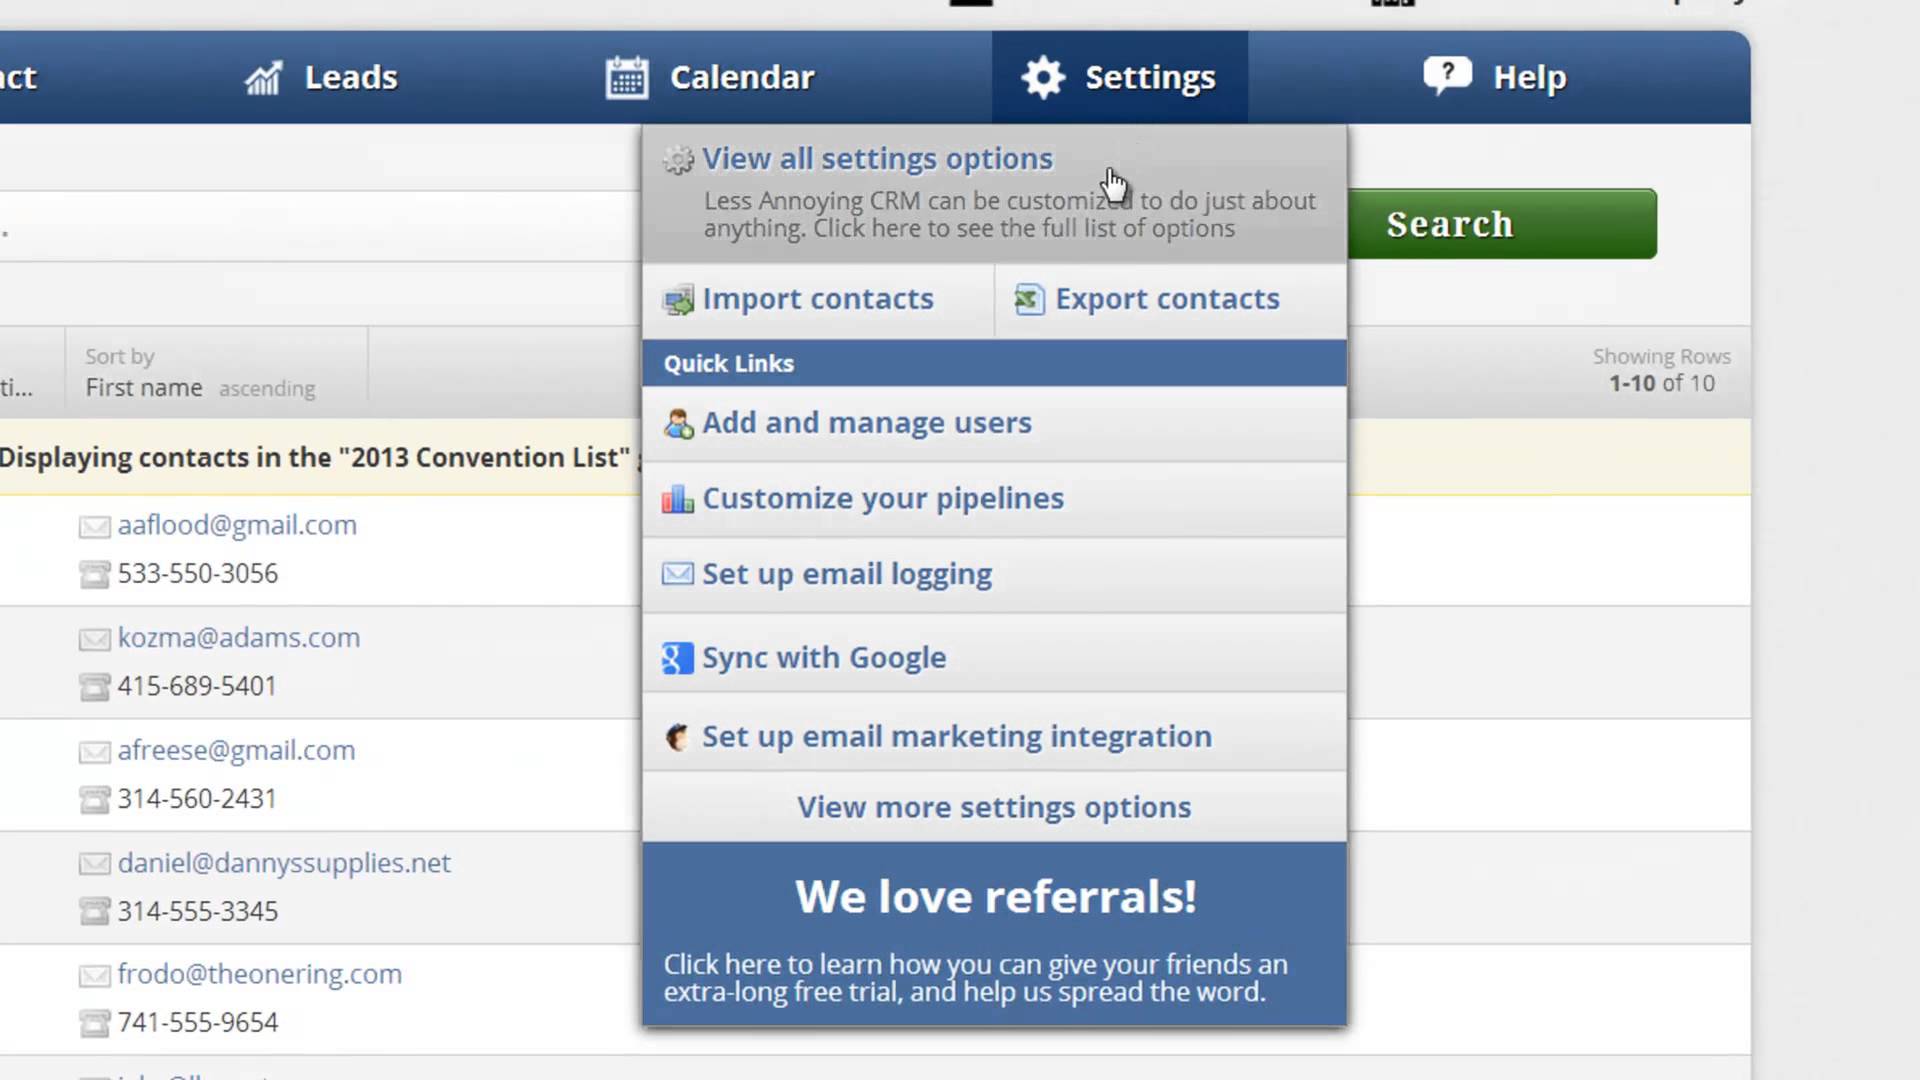This screenshot has height=1080, width=1920.
Task: Click the Export contacts icon
Action: 1029,299
